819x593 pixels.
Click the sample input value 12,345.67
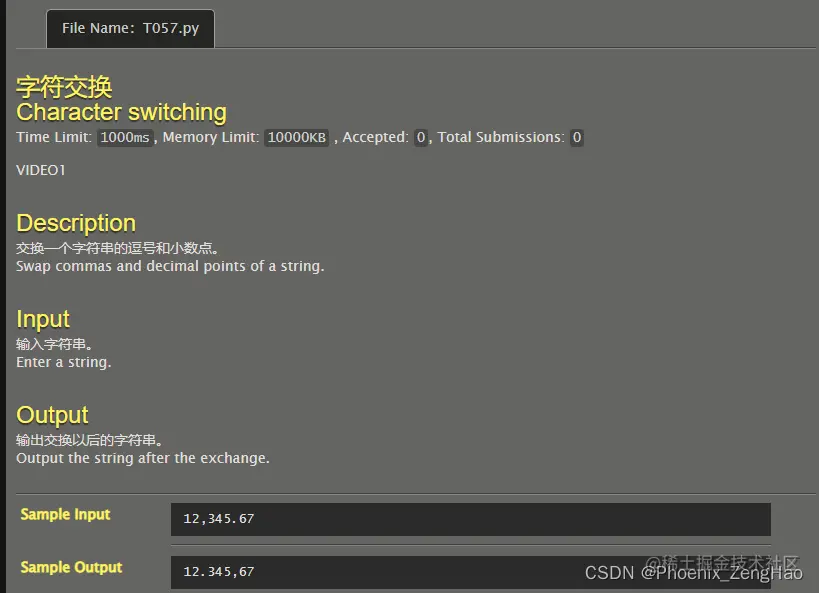(219, 519)
